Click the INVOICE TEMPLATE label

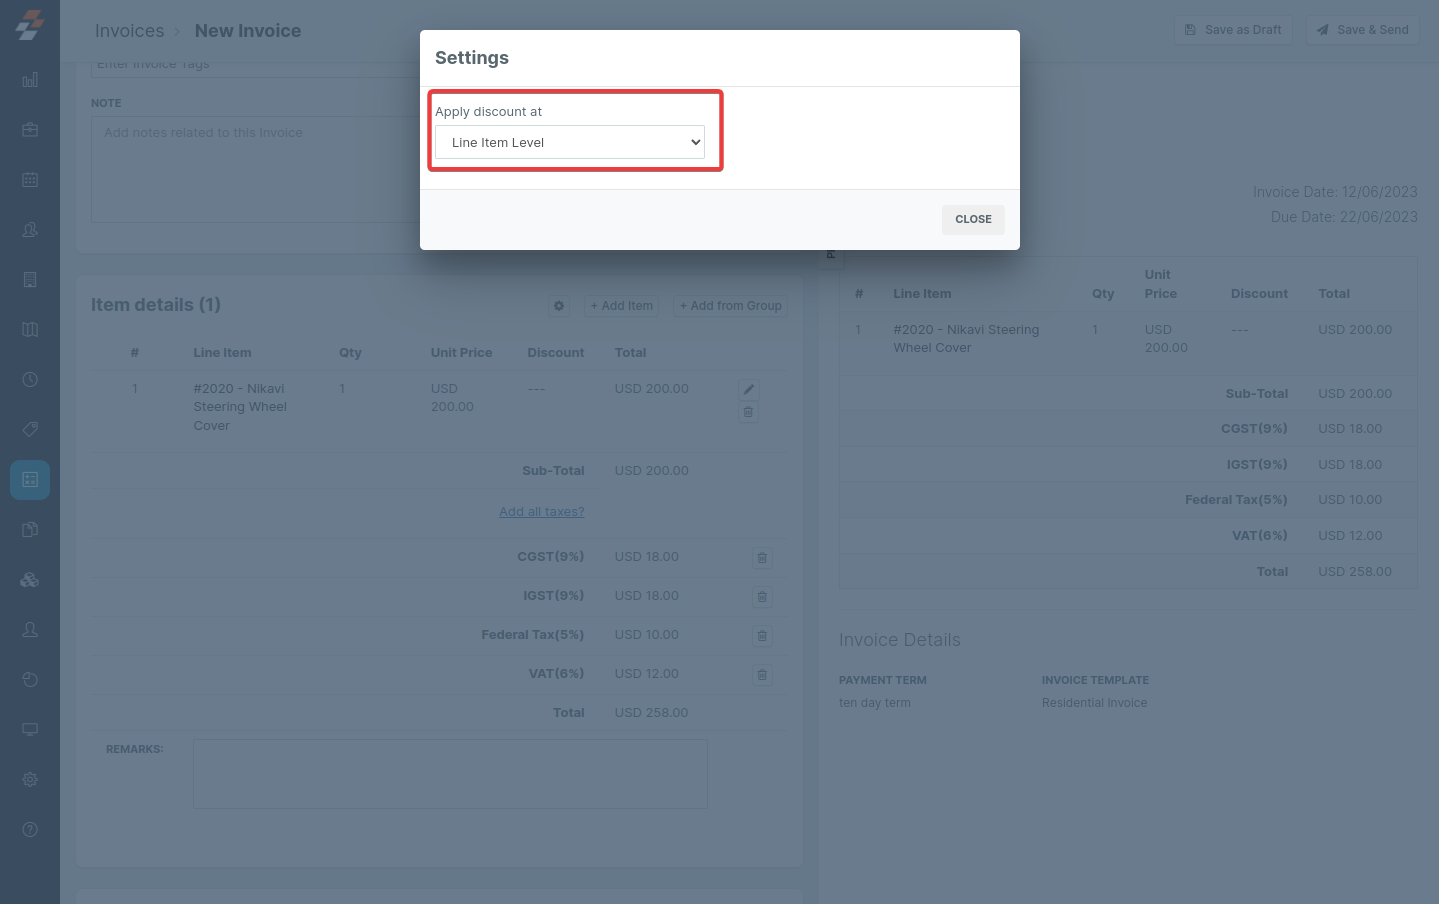click(x=1095, y=680)
